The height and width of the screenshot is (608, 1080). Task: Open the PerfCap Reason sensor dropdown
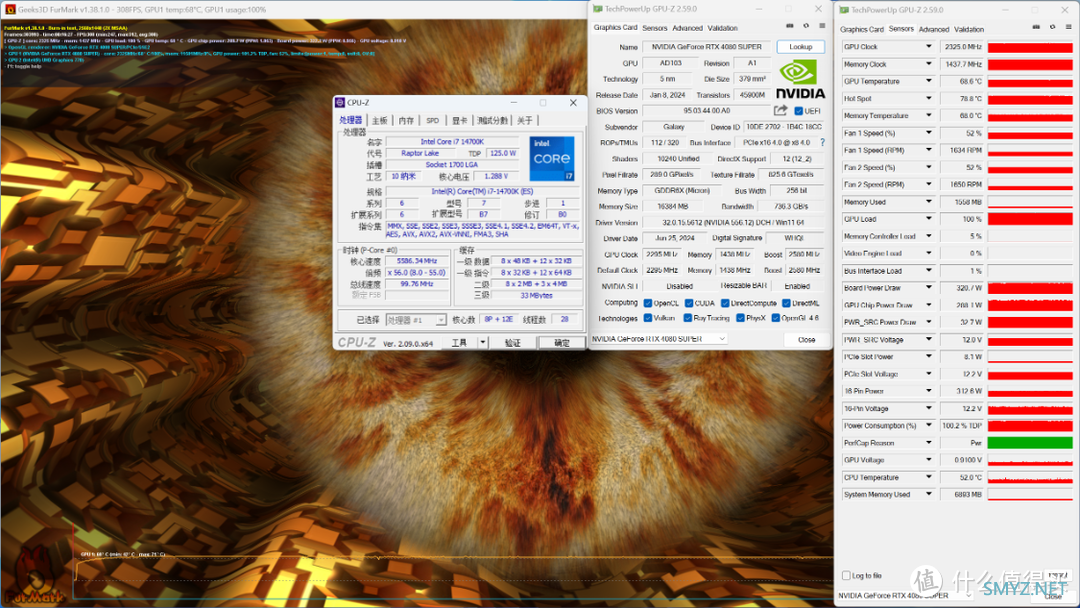tap(928, 443)
